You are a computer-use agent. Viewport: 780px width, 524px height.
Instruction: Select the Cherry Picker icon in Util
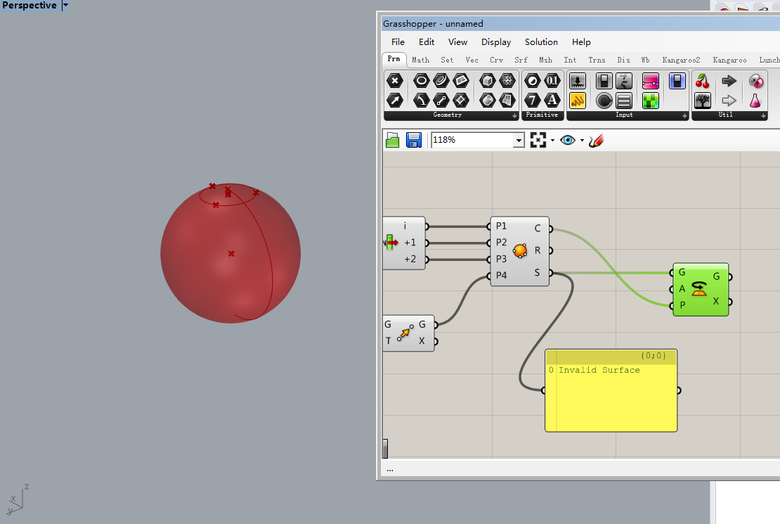[x=703, y=81]
